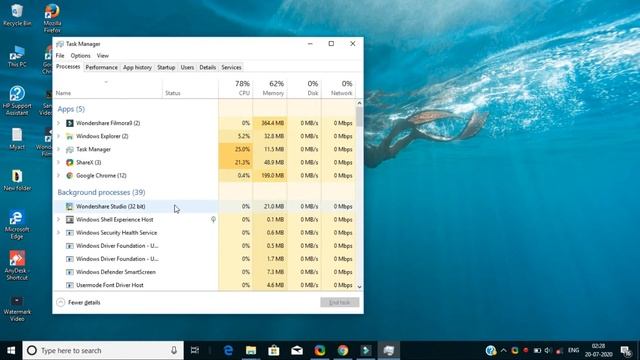
Task: Click the Wondershare Filmora9 process icon
Action: (x=70, y=123)
